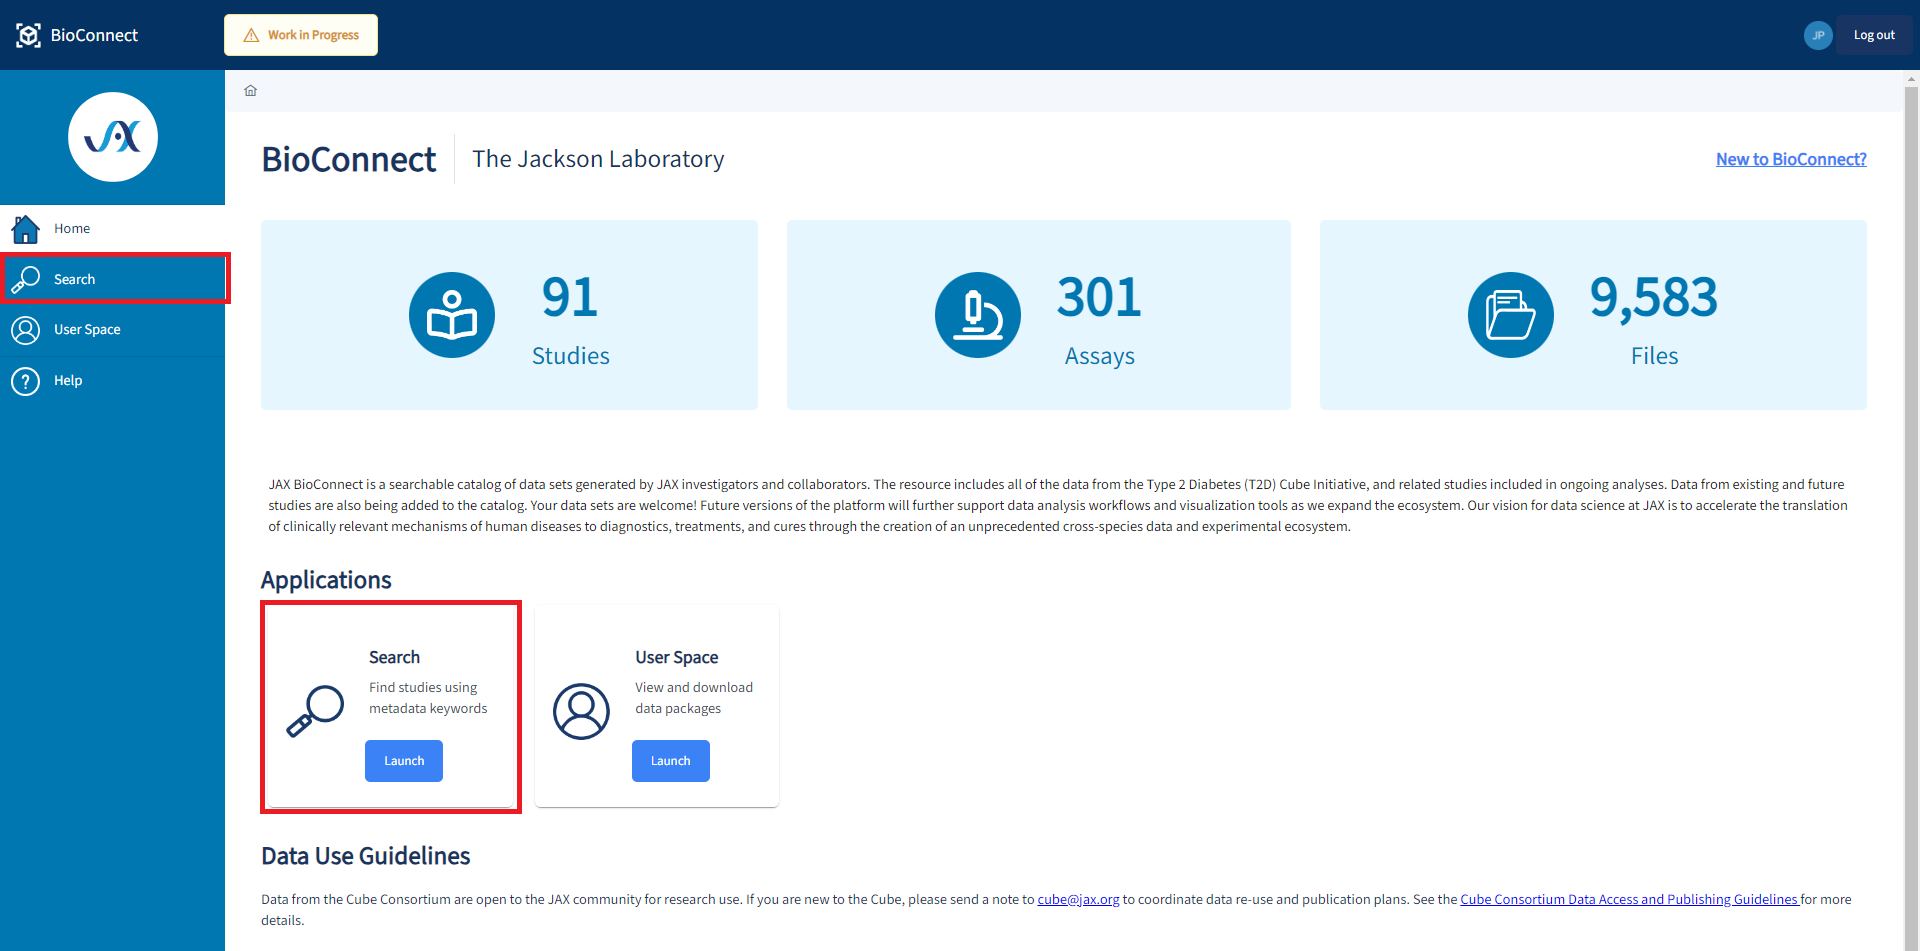Open the New to BioConnect? link

pyautogui.click(x=1790, y=159)
